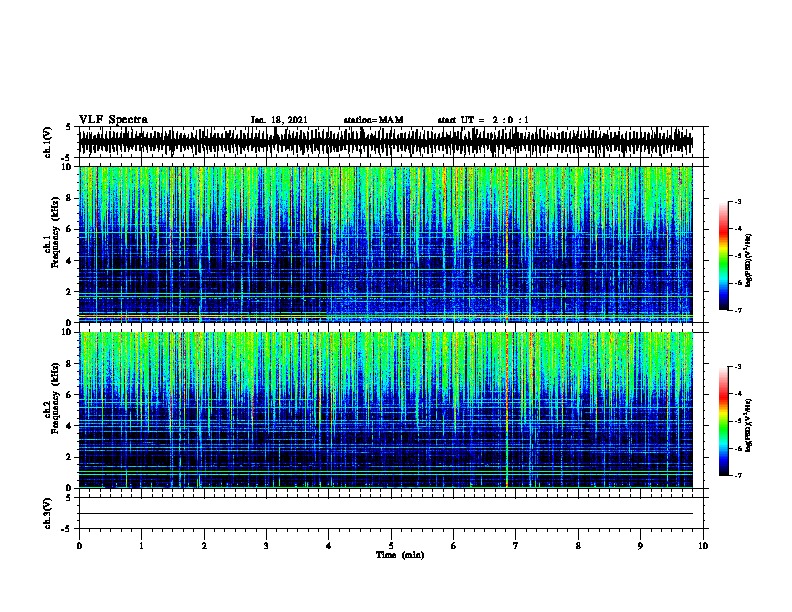Click the ch.1 frequency tick "2"
Viewport: 792px width, 612px height.
tap(69, 292)
